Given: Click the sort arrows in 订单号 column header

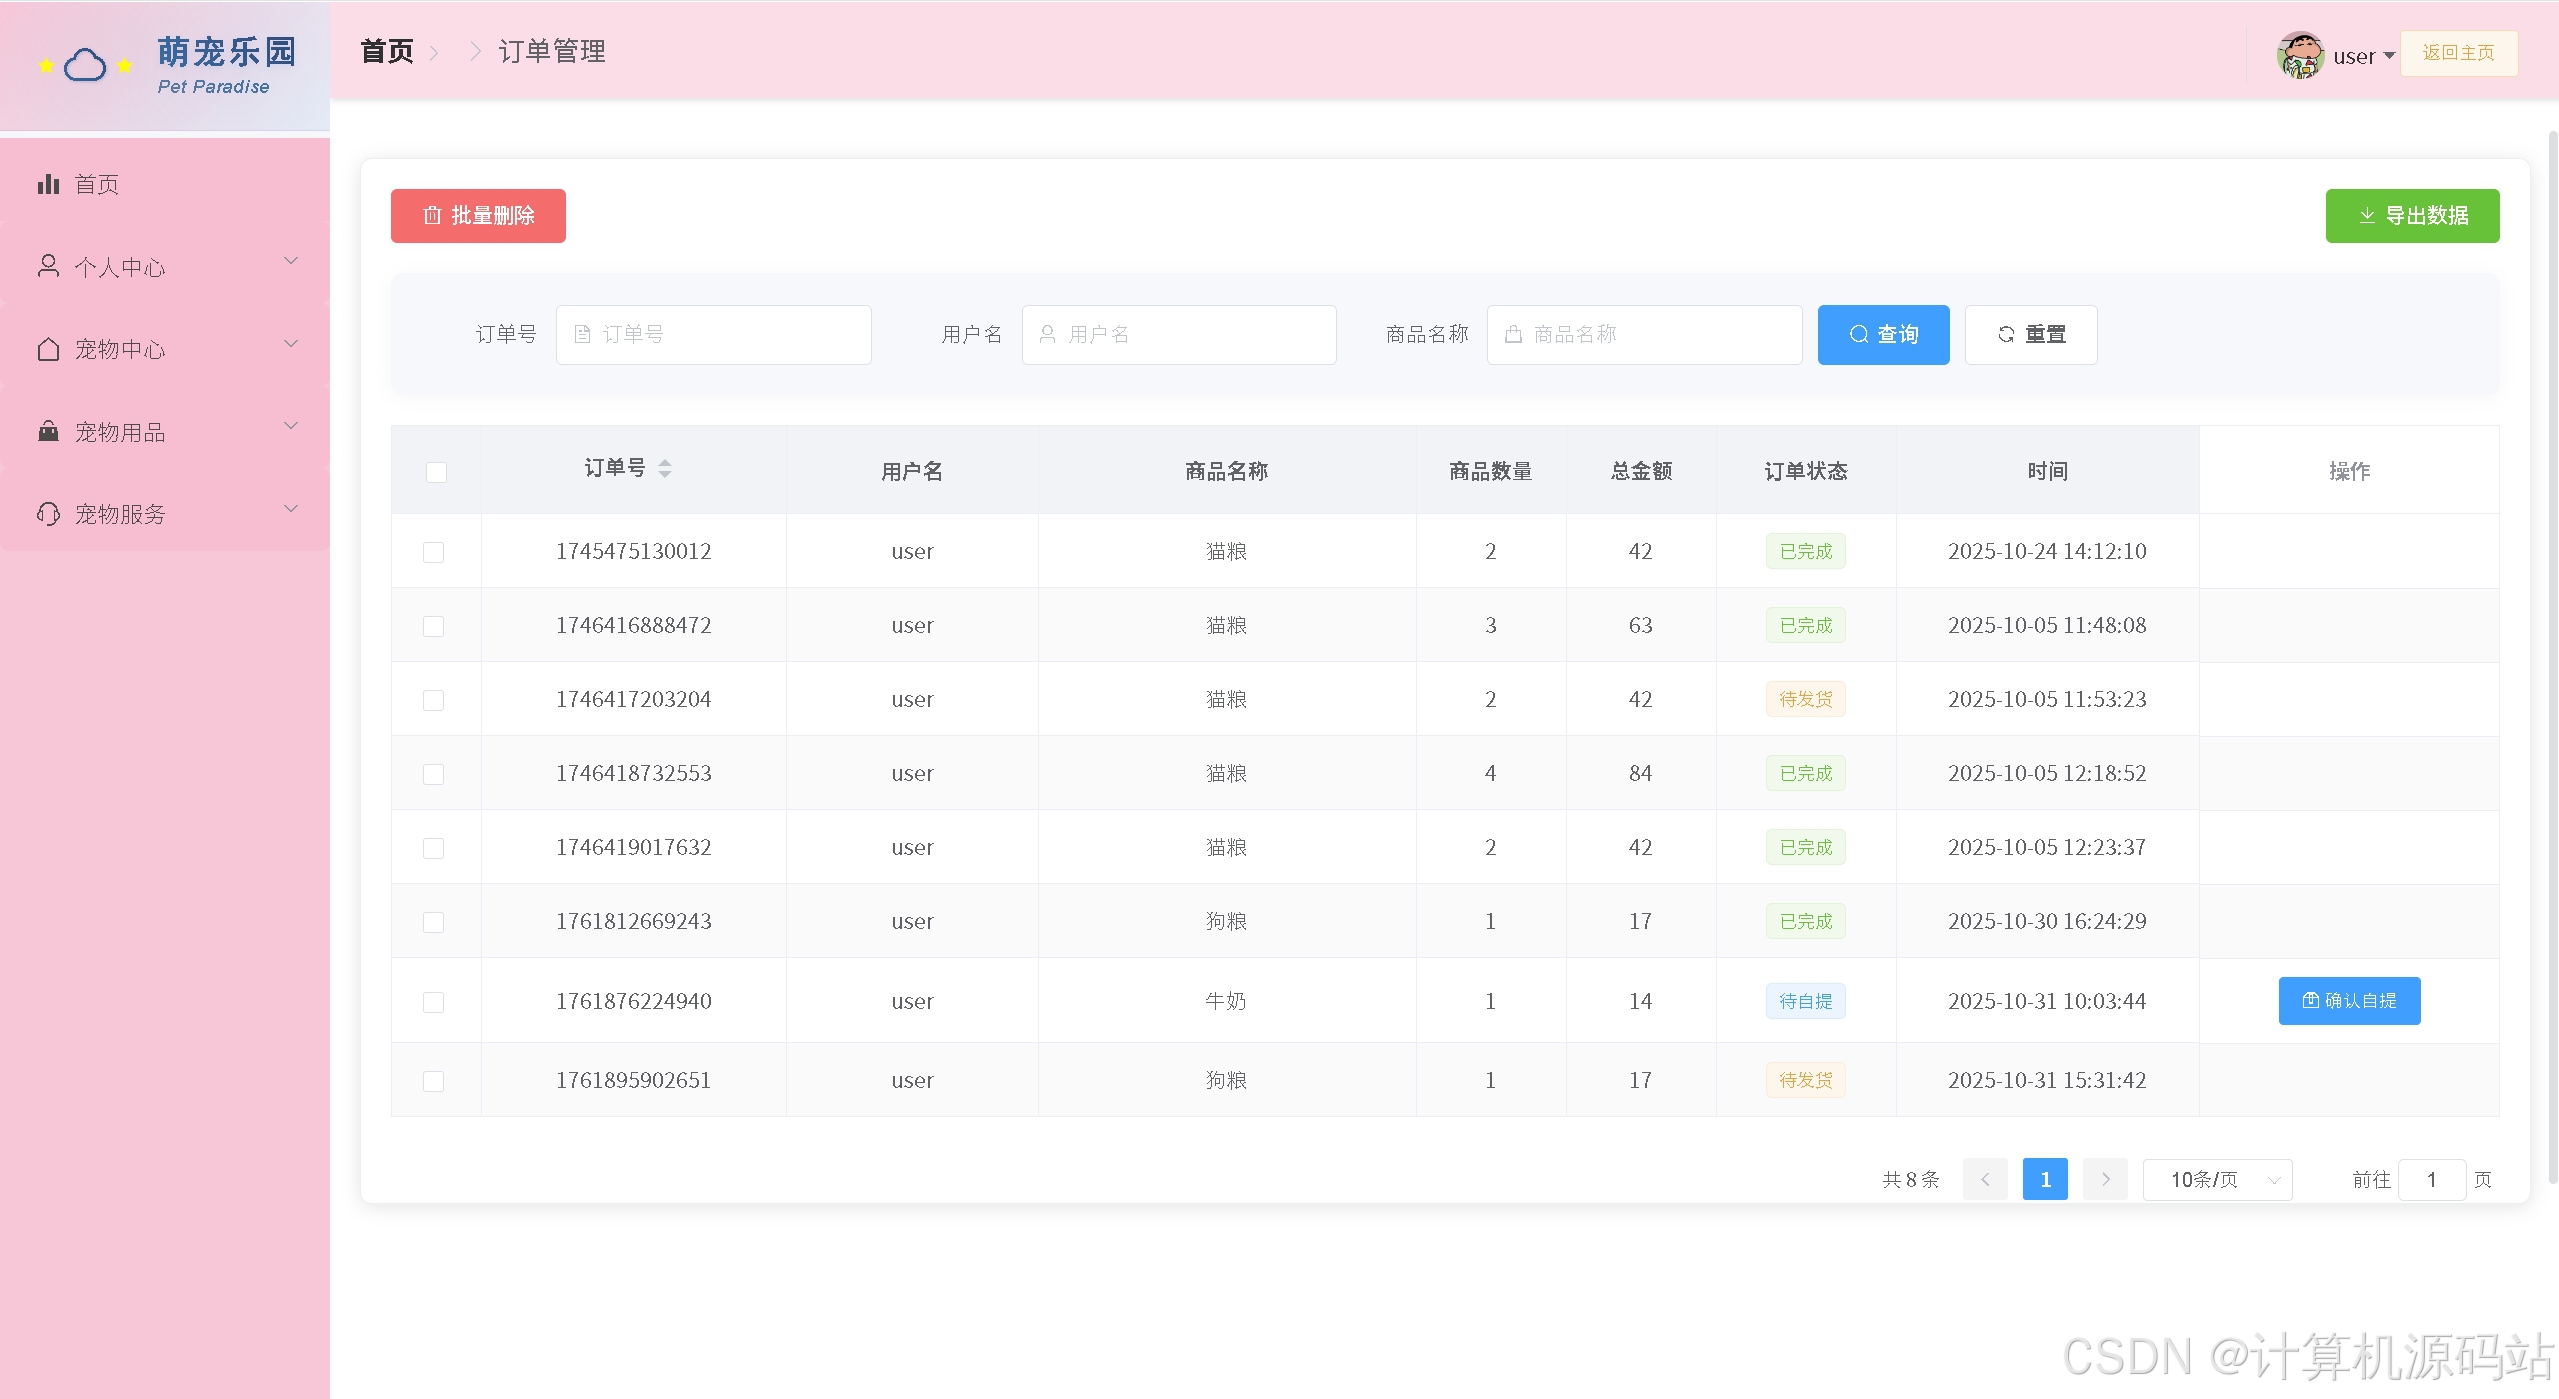Looking at the screenshot, I should coord(665,468).
